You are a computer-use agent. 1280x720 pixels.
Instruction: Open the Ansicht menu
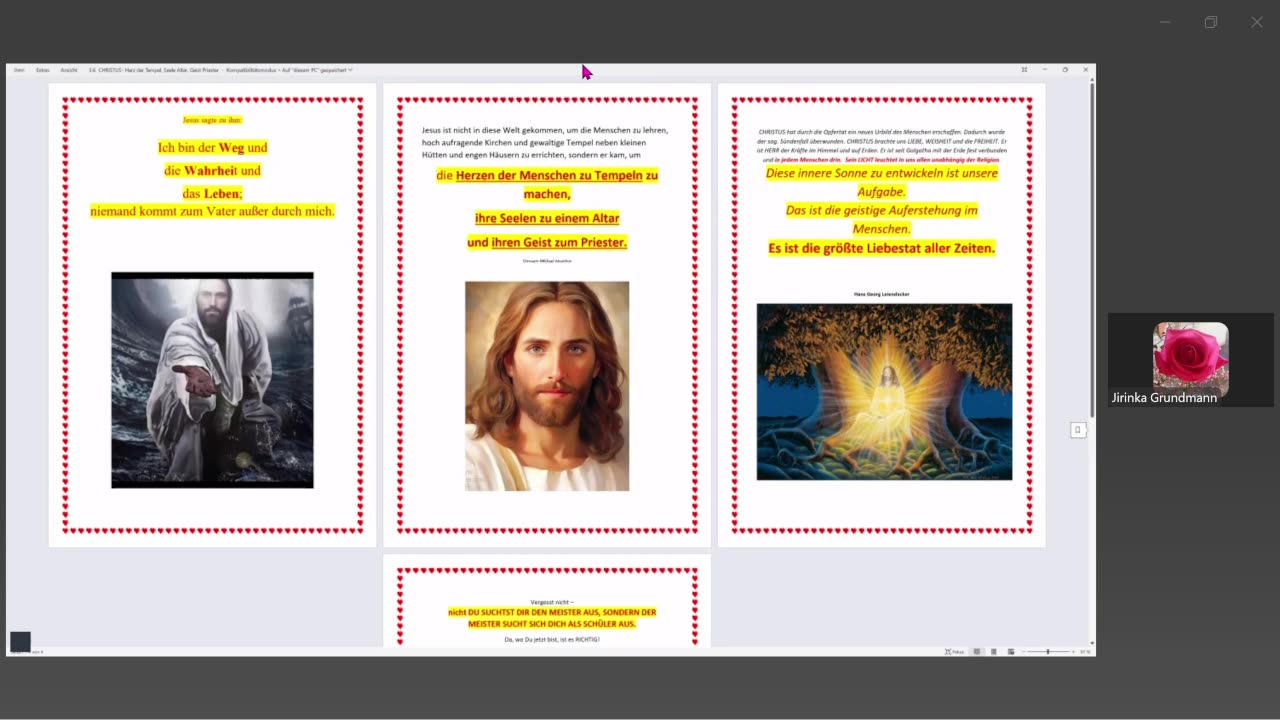click(x=69, y=70)
